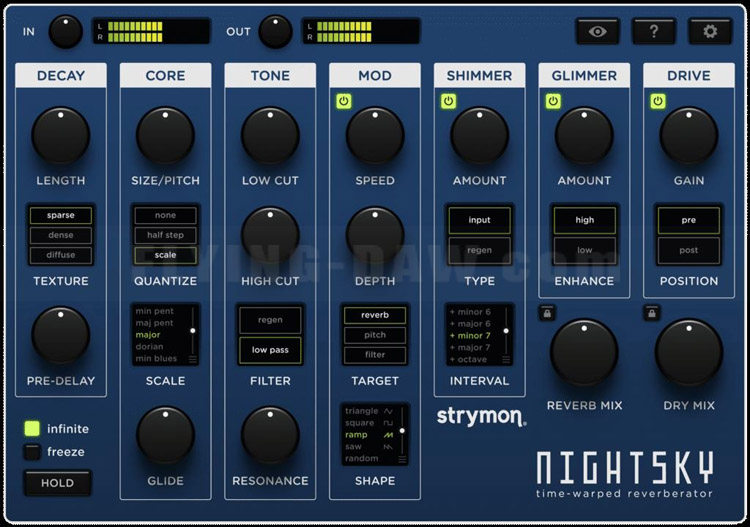Click the mod DEPTH knob
The height and width of the screenshot is (527, 750).
pyautogui.click(x=375, y=236)
